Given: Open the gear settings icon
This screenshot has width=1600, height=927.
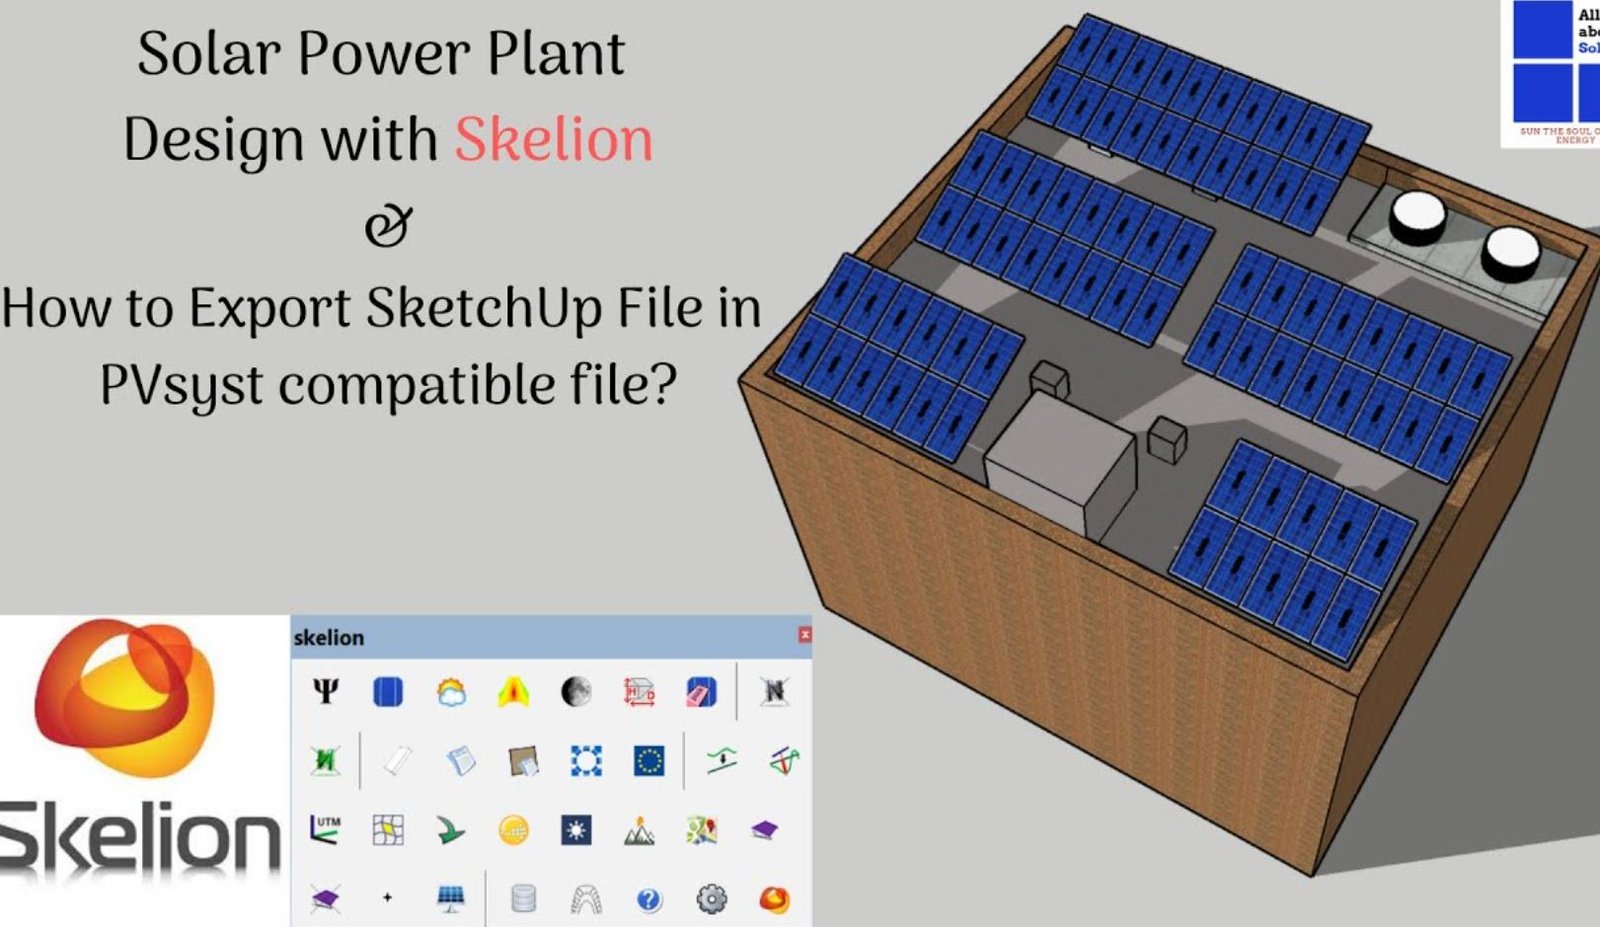Looking at the screenshot, I should click(x=711, y=899).
